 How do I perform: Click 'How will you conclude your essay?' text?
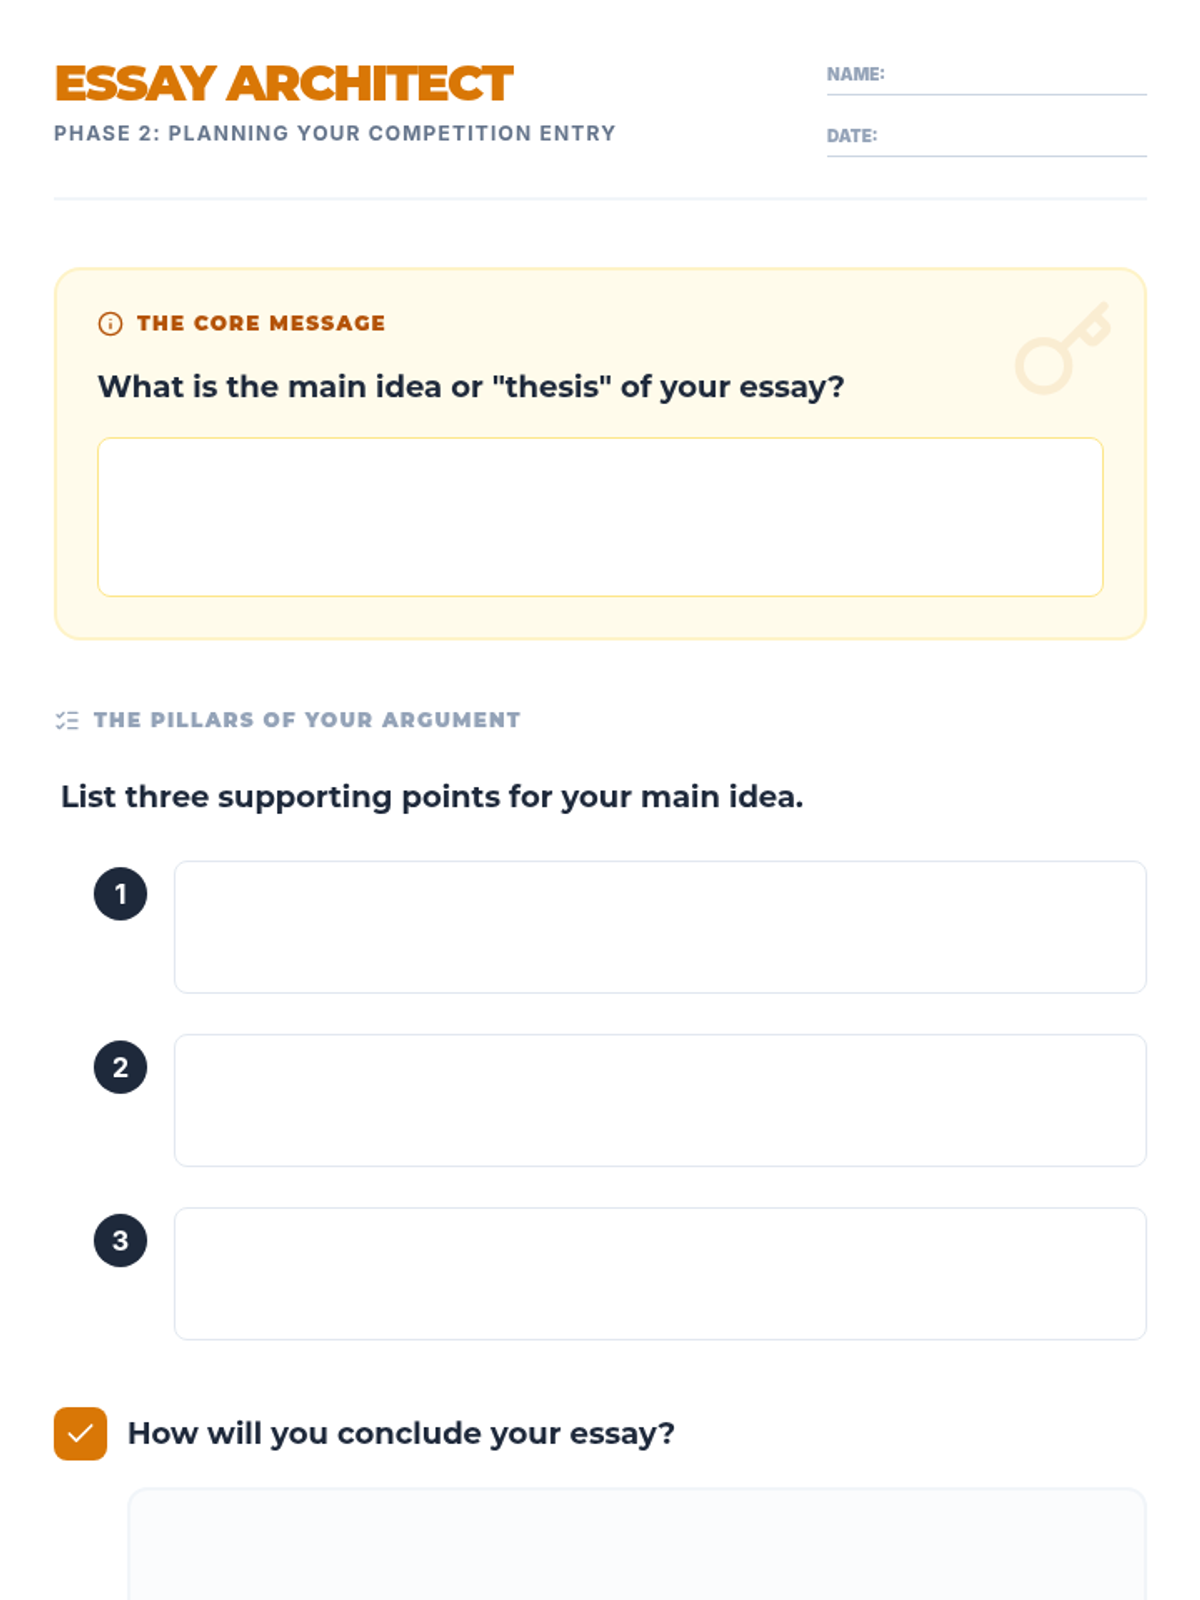(401, 1433)
